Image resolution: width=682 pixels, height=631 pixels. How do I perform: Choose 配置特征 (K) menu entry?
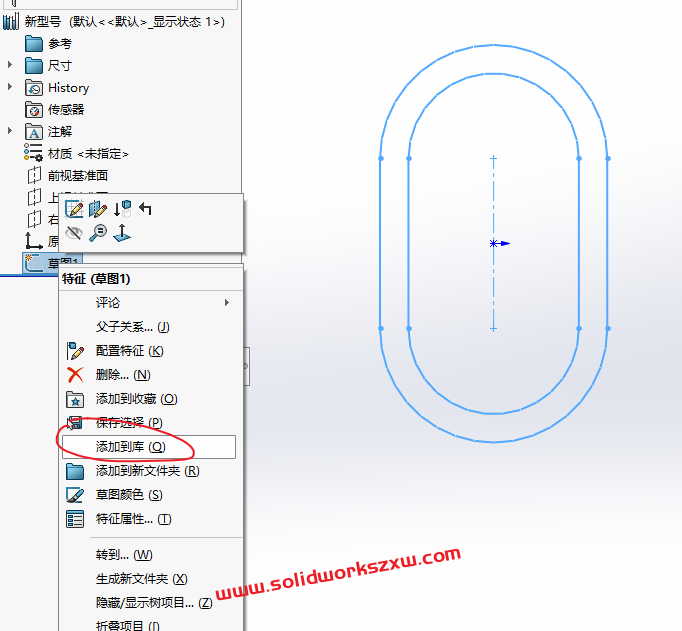pyautogui.click(x=149, y=351)
